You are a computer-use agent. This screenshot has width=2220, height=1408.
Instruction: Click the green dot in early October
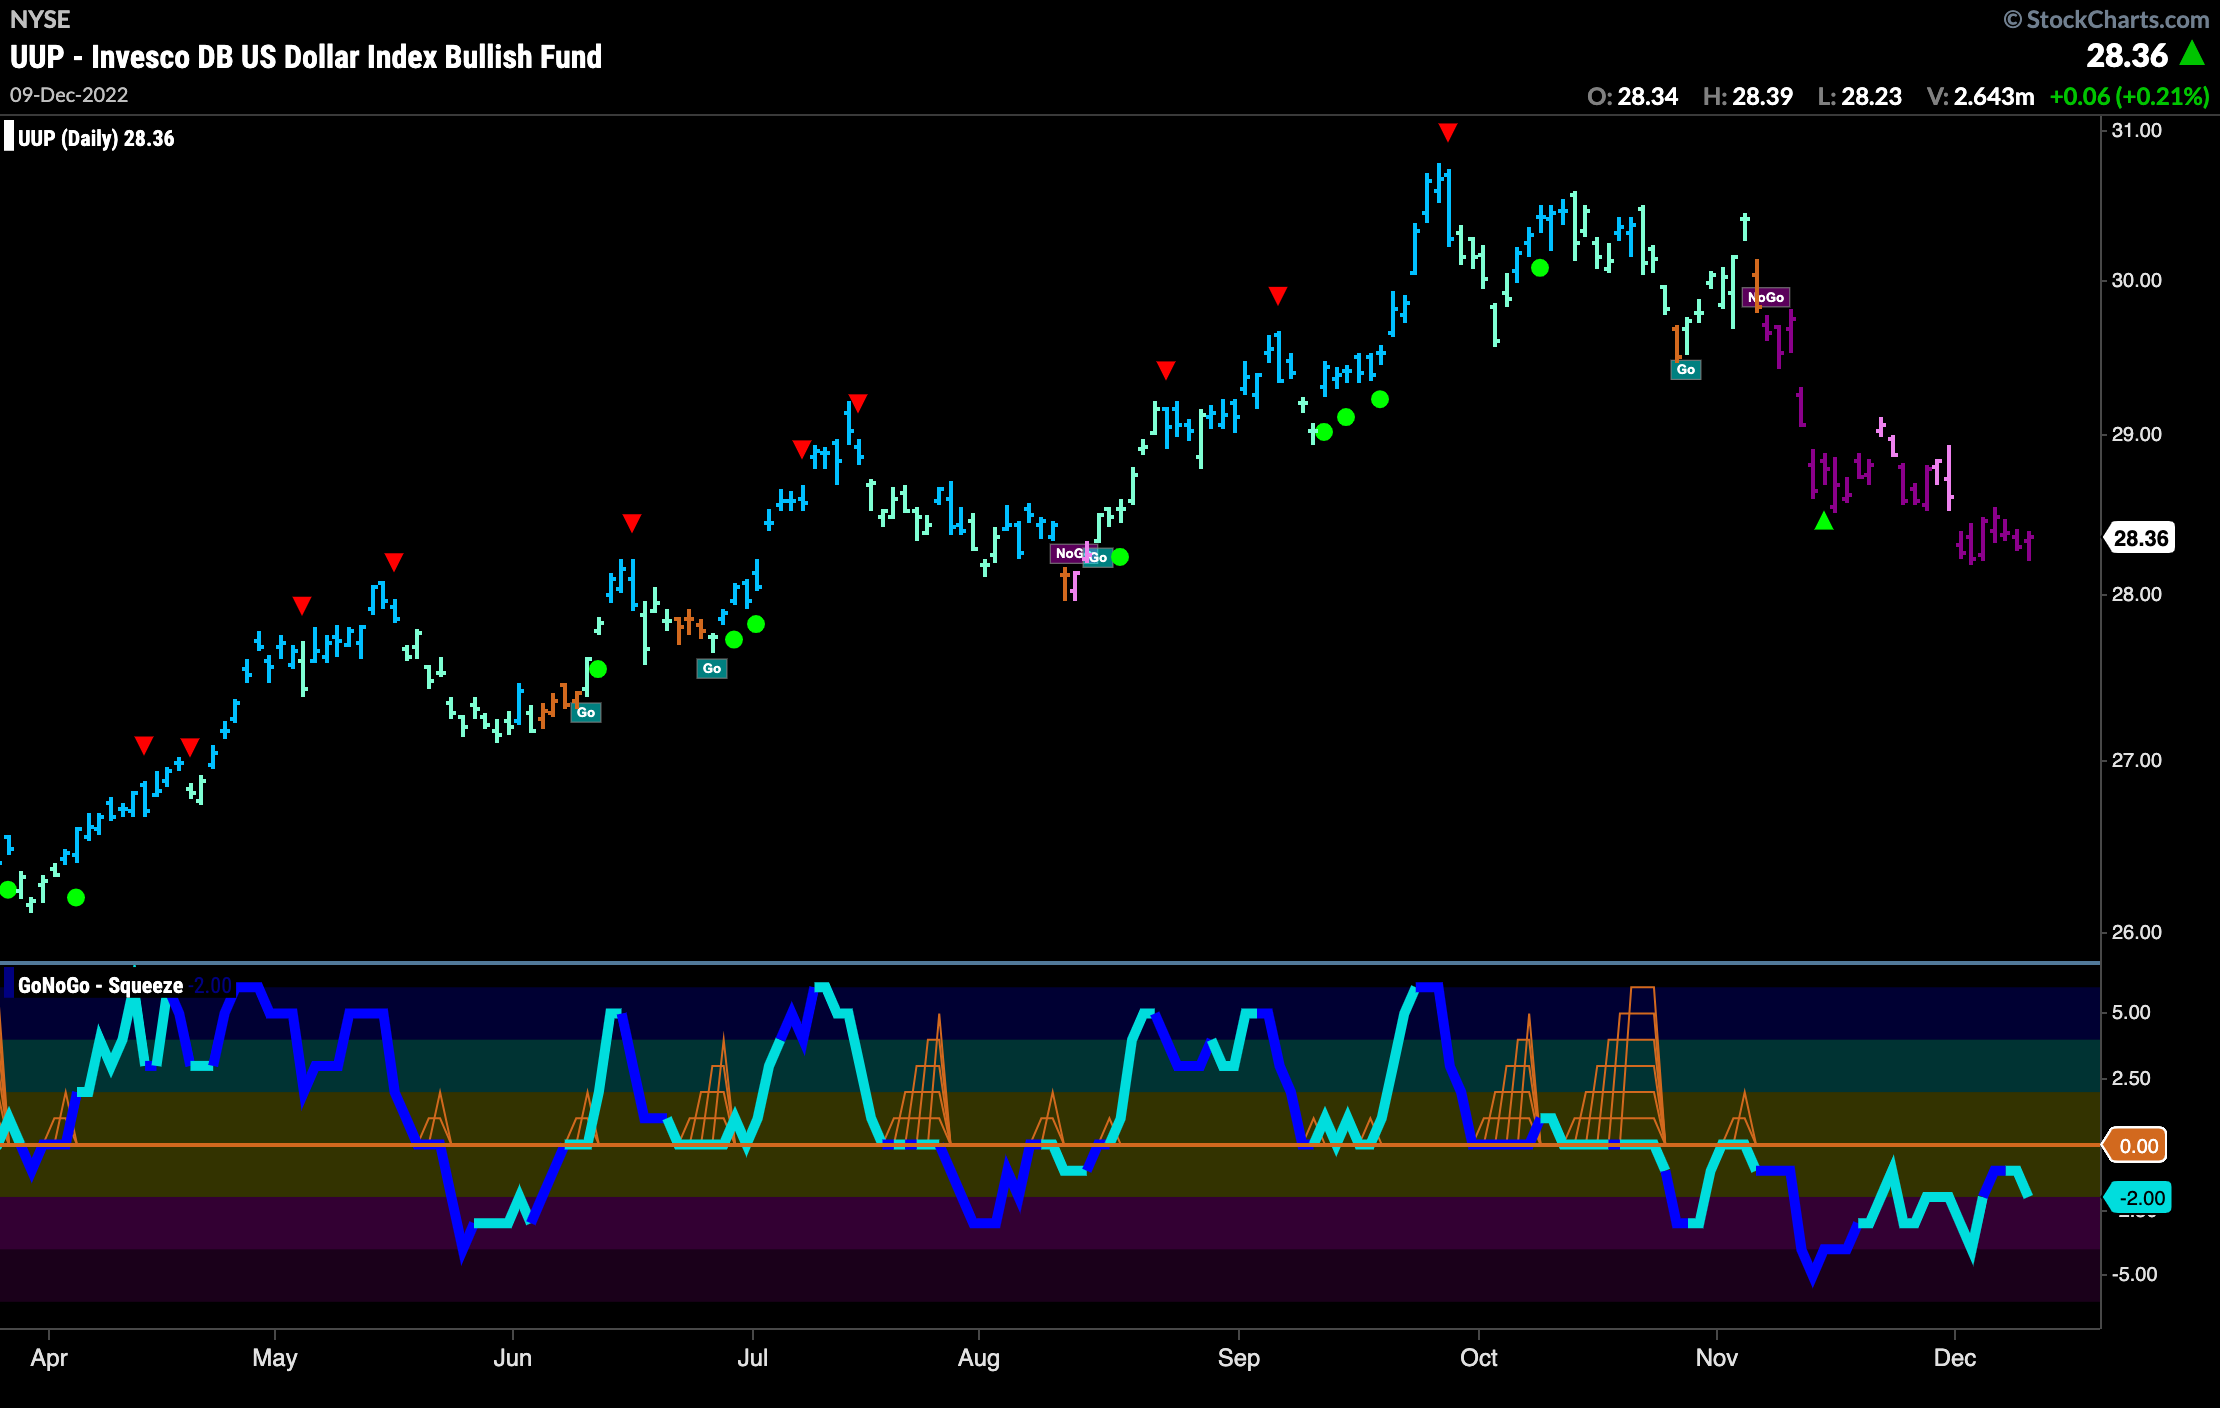pos(1540,268)
